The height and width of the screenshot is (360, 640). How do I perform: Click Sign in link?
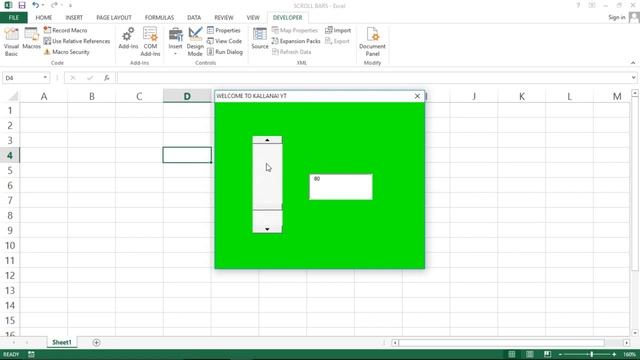click(x=617, y=17)
